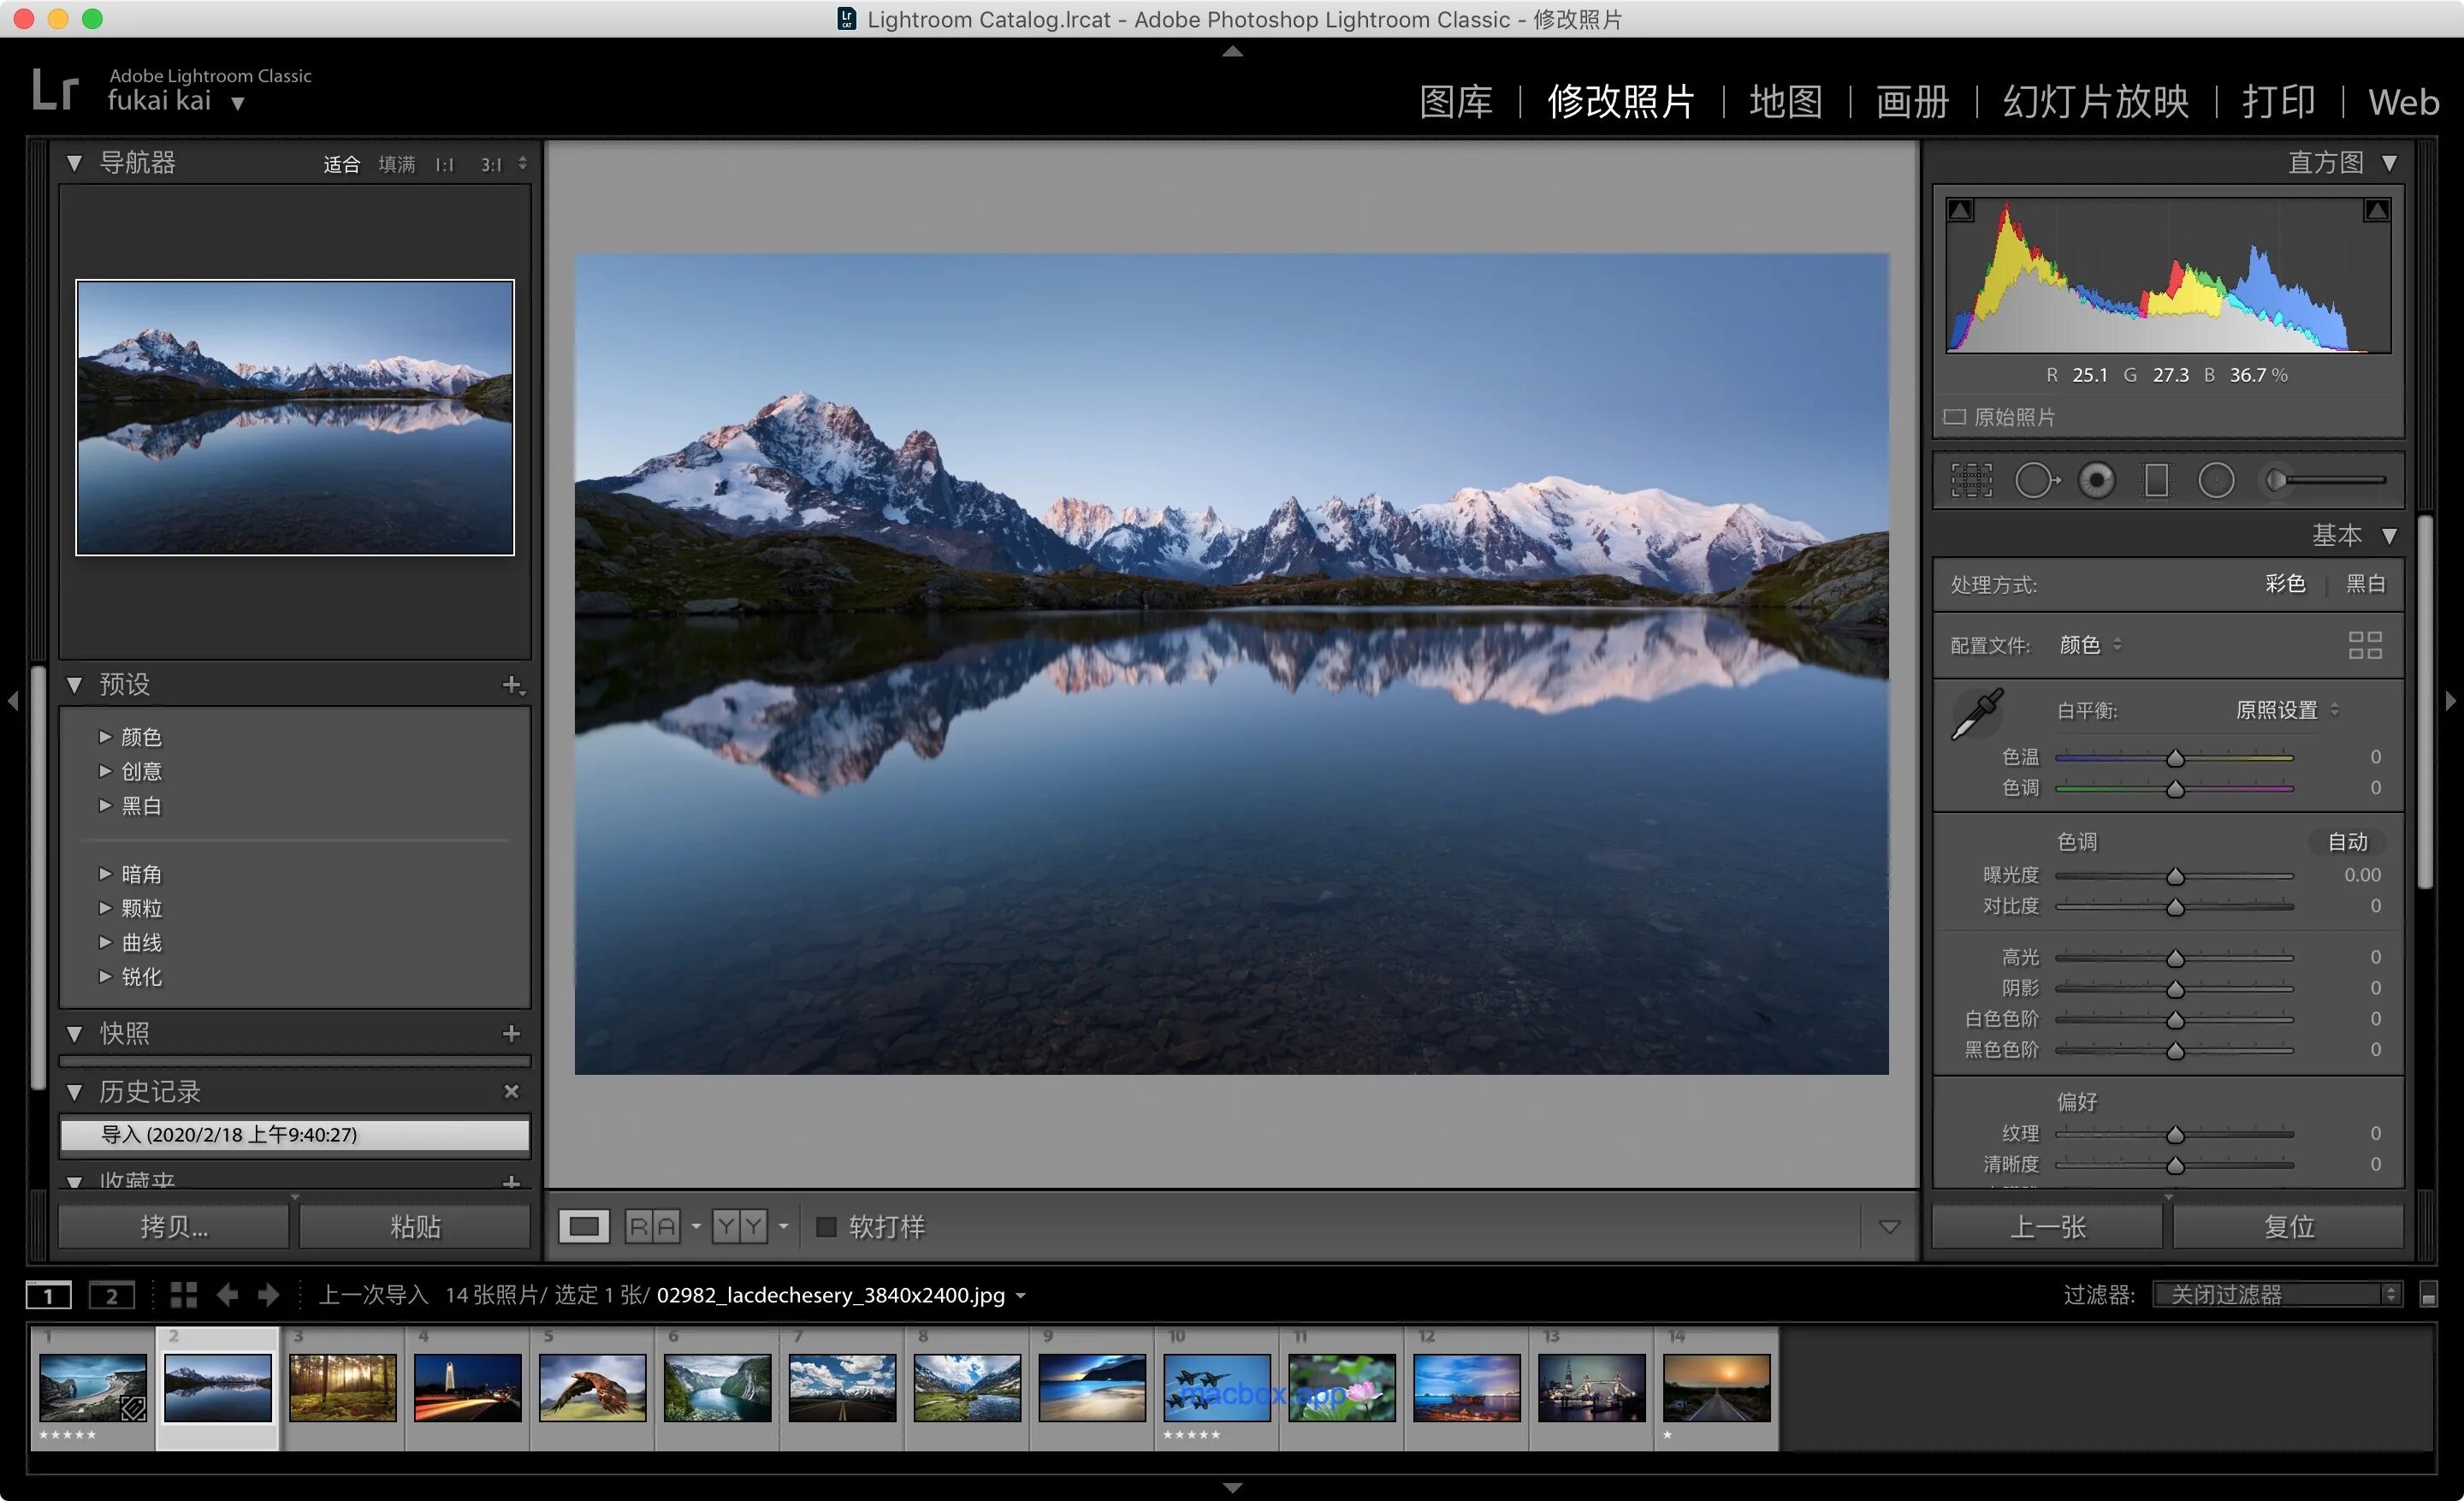Open the 幻灯片放映 module tab
This screenshot has width=2464, height=1501.
(2095, 102)
